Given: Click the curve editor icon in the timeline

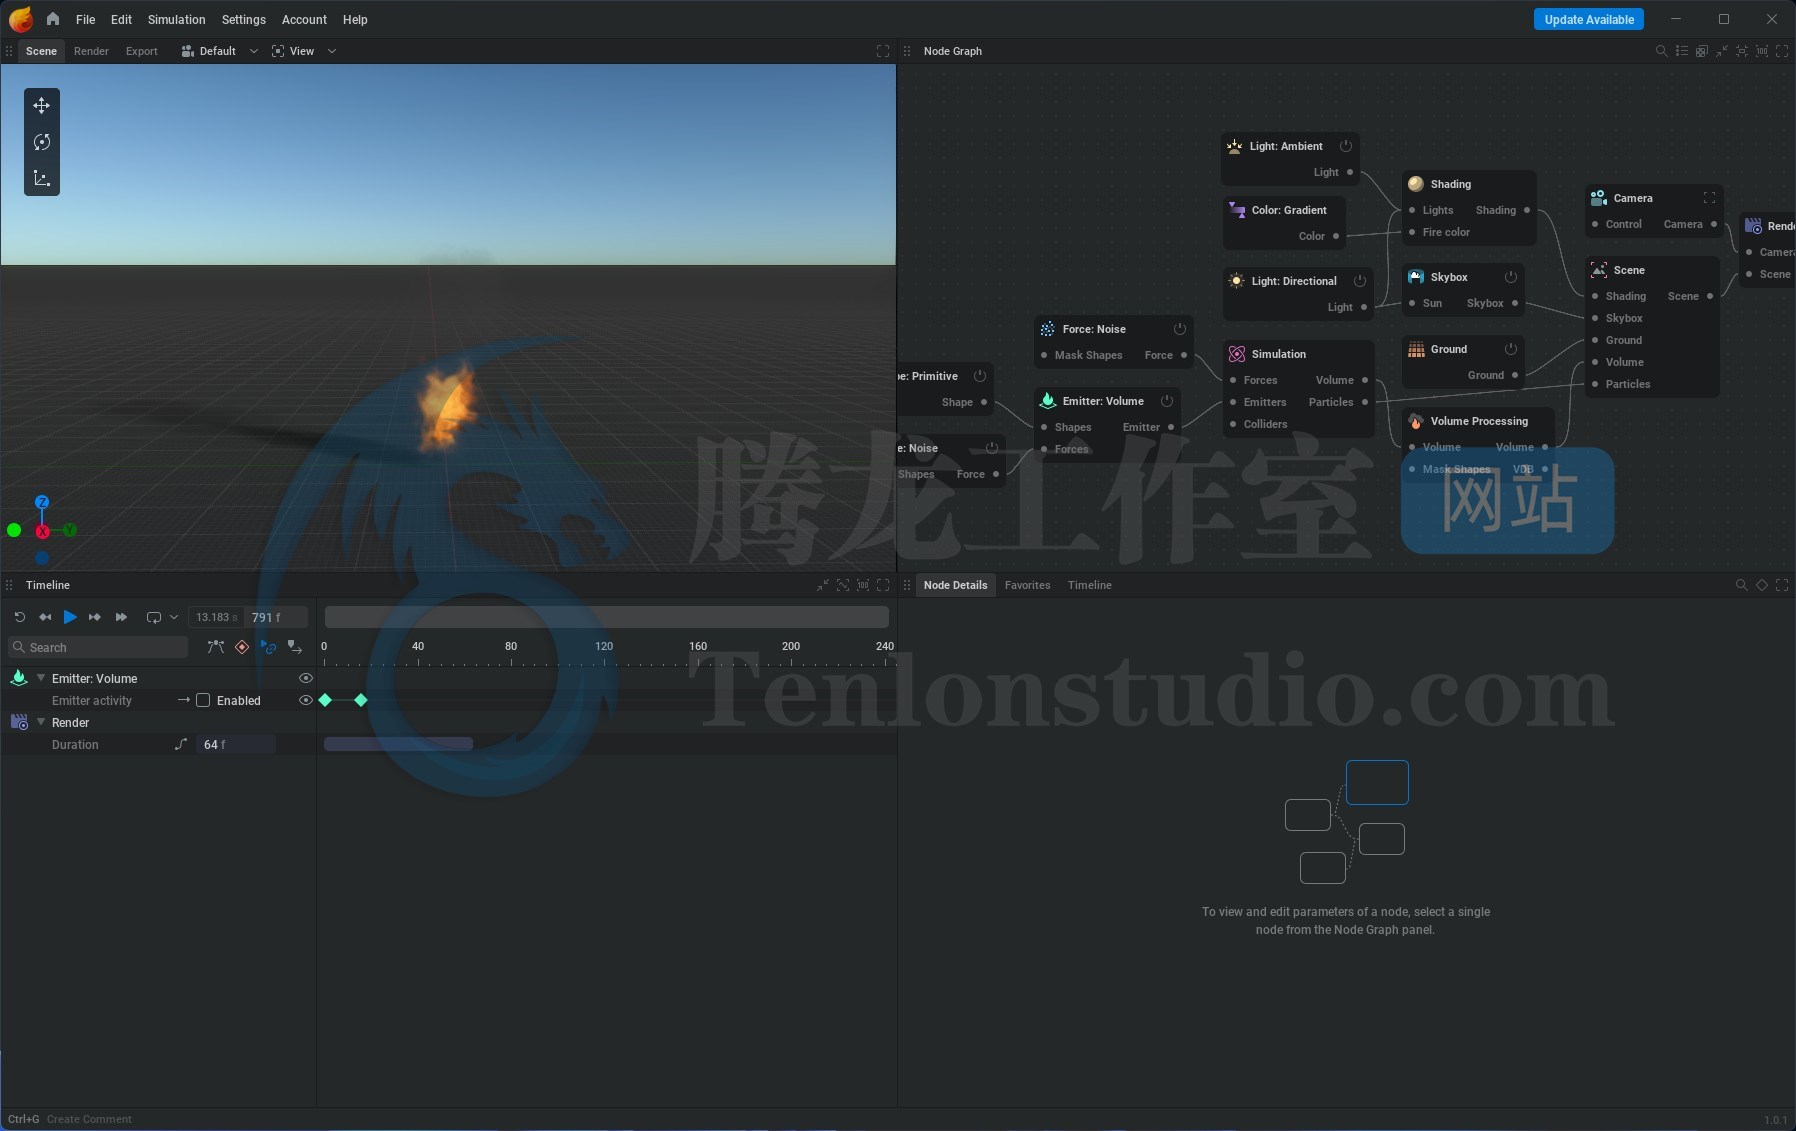Looking at the screenshot, I should (x=215, y=647).
